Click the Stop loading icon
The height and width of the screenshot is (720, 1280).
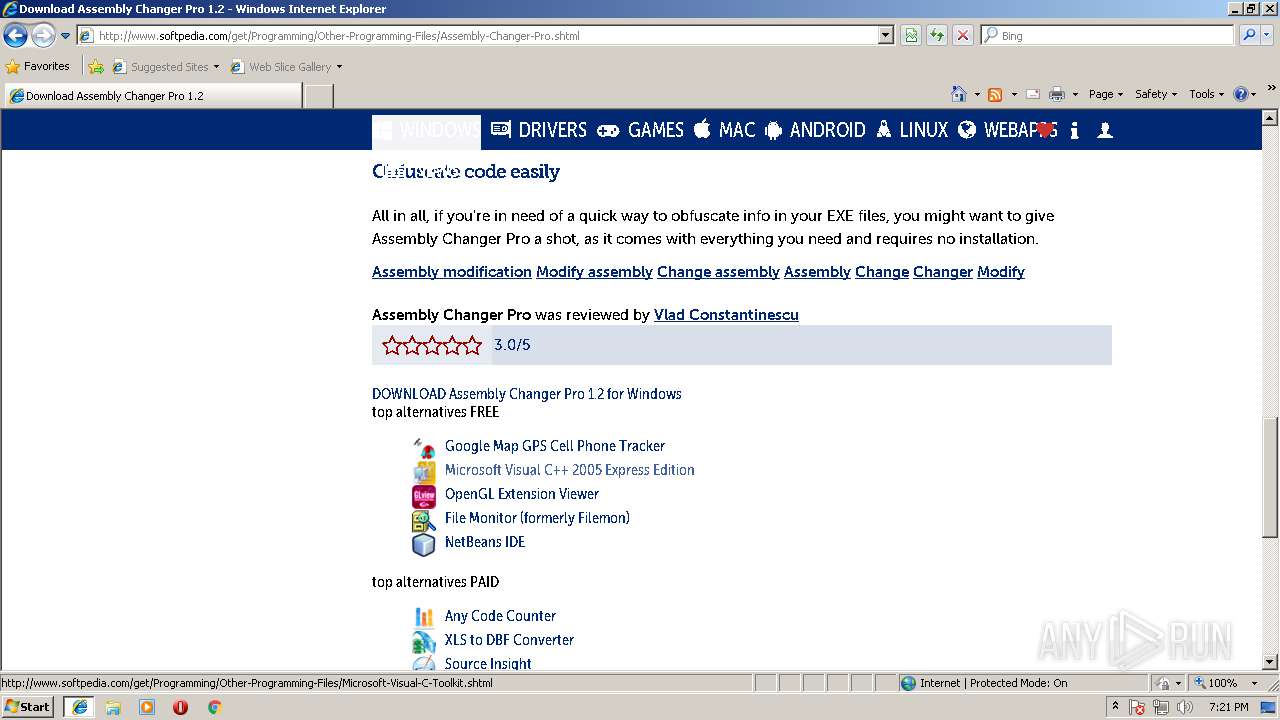click(962, 35)
